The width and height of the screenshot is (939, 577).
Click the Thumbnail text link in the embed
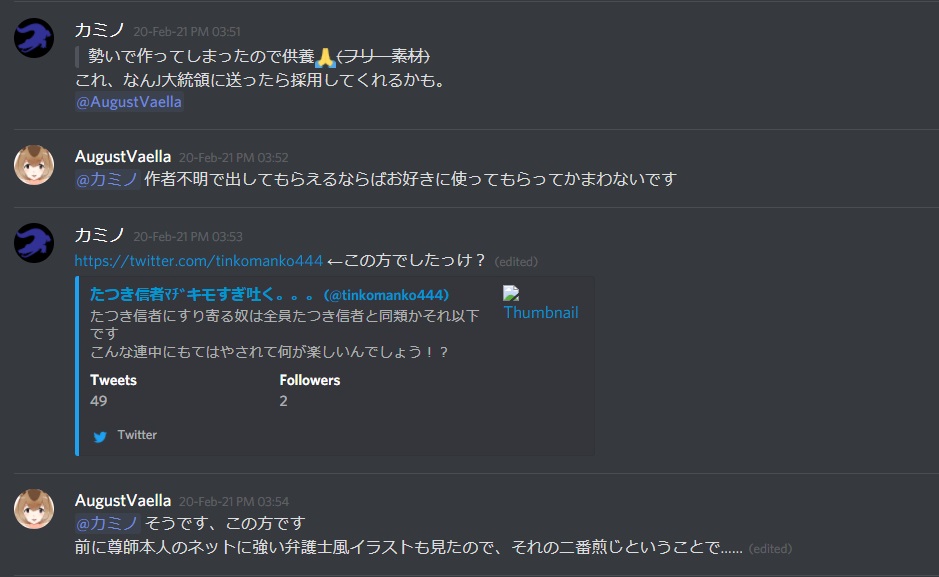click(x=541, y=312)
